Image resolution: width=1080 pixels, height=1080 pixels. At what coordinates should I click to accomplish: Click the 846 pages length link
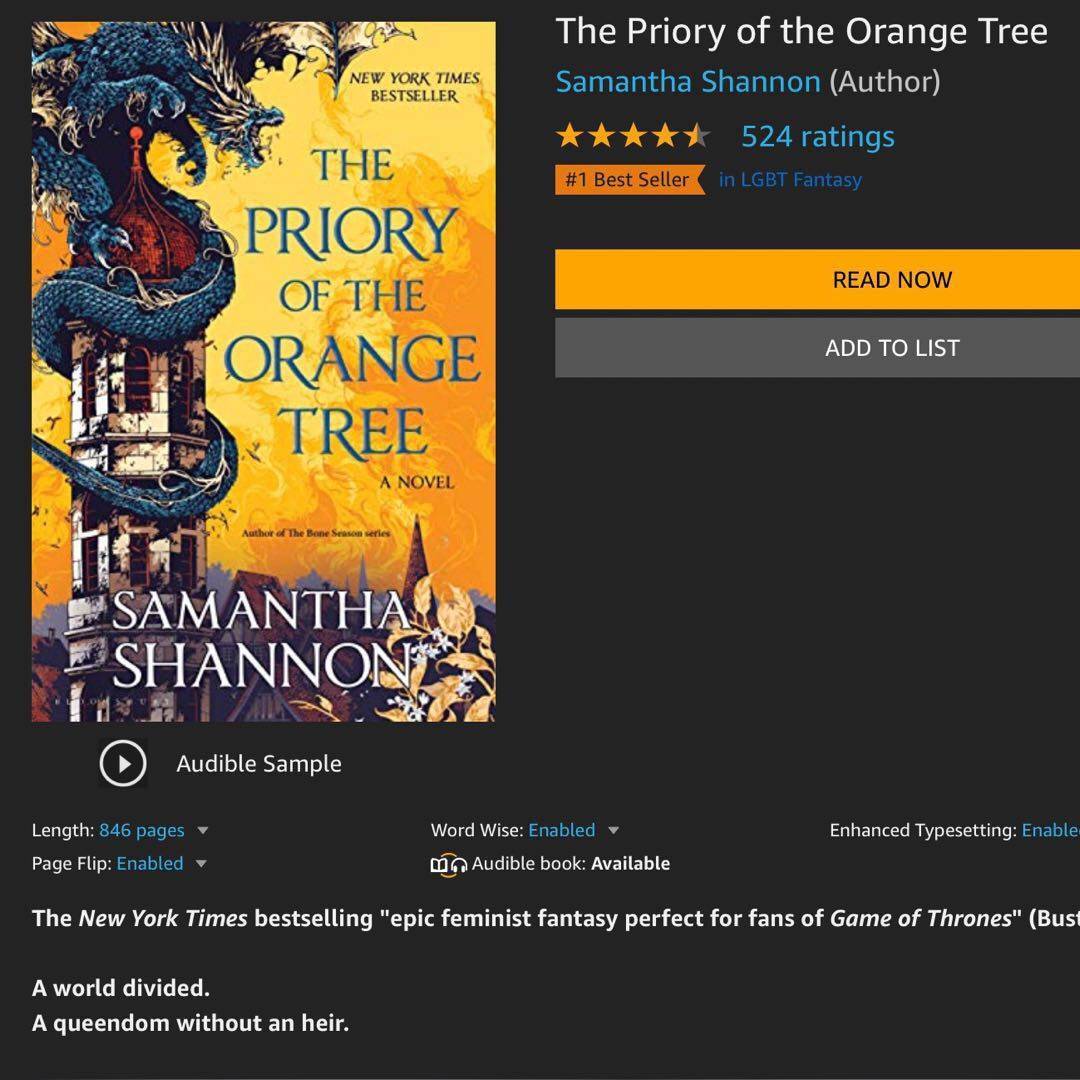(x=141, y=831)
